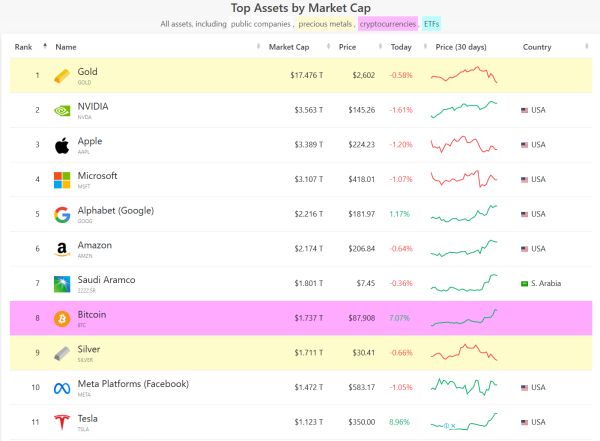Screen dimensions: 600x441
Task: Open Meta Platforms (Facebook) company page
Action: [133, 384]
